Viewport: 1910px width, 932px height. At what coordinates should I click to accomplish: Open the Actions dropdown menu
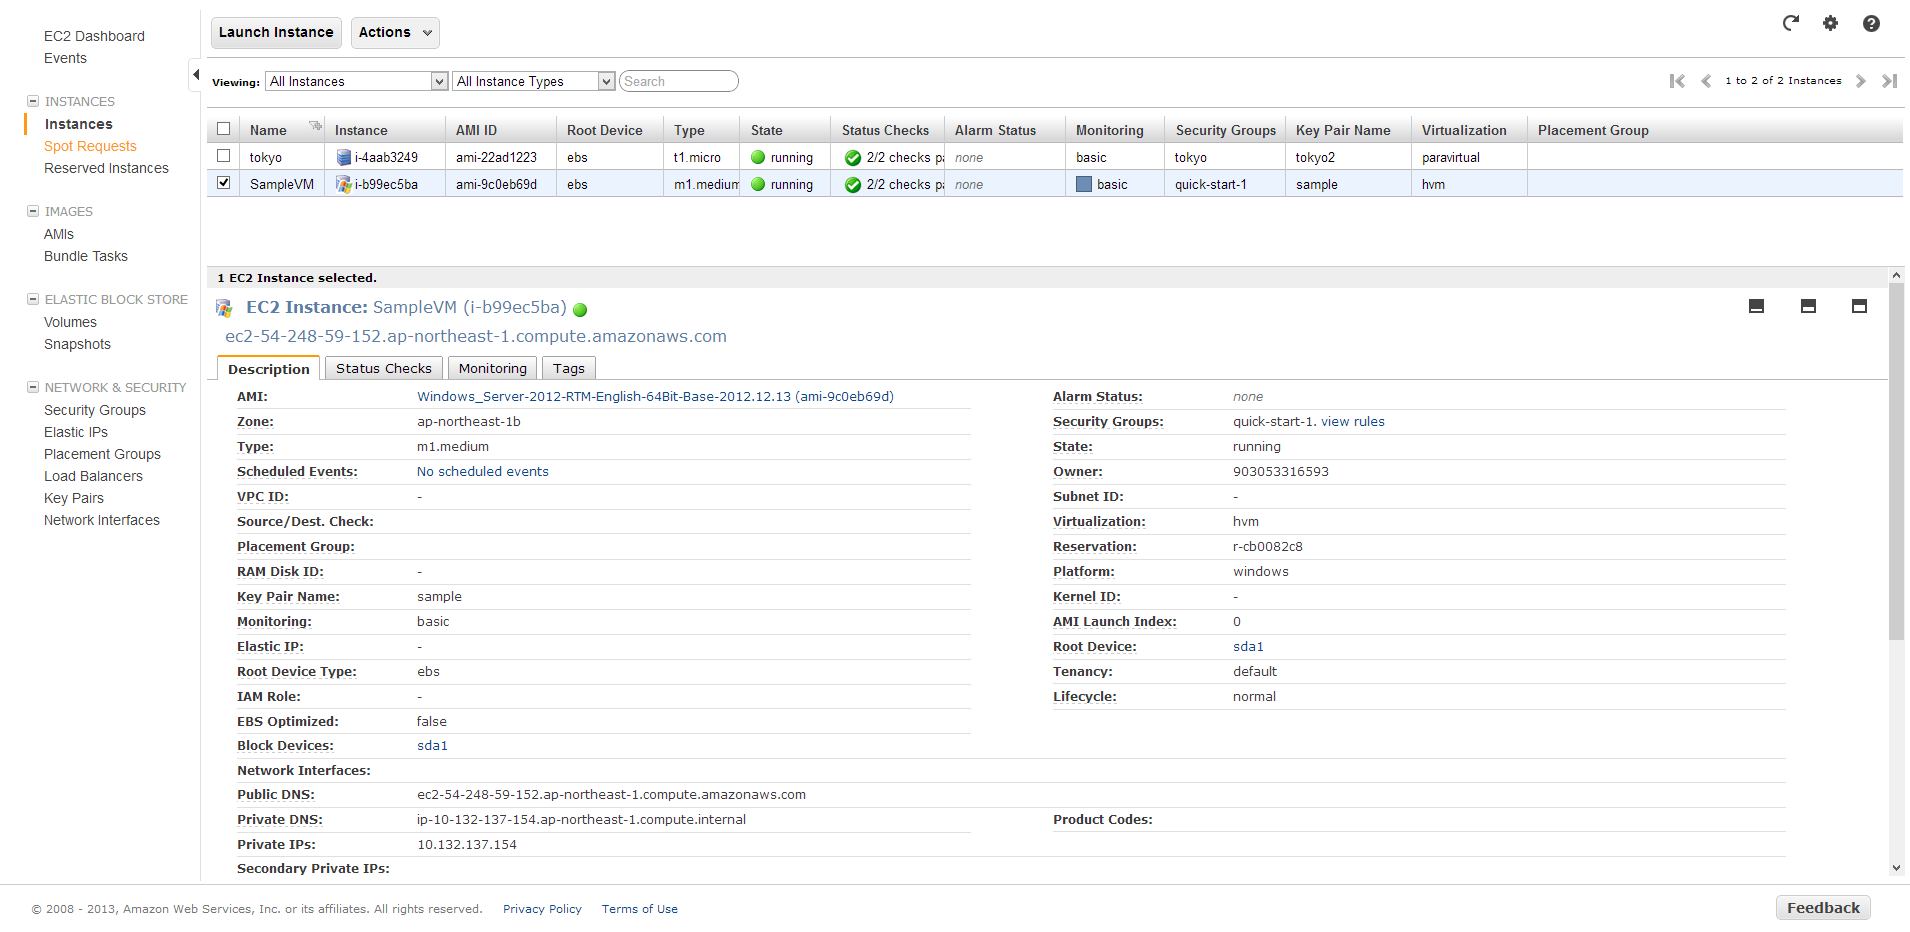coord(395,32)
